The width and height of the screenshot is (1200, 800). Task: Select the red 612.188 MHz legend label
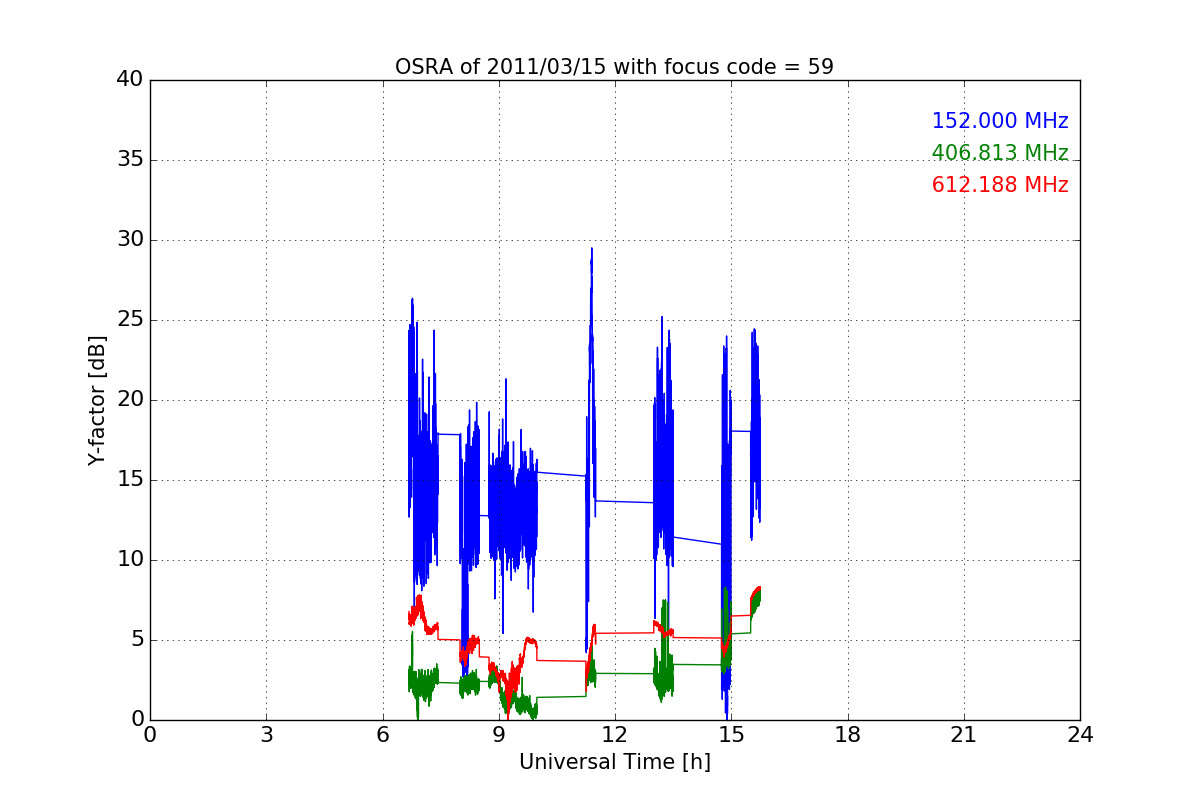1000,185
